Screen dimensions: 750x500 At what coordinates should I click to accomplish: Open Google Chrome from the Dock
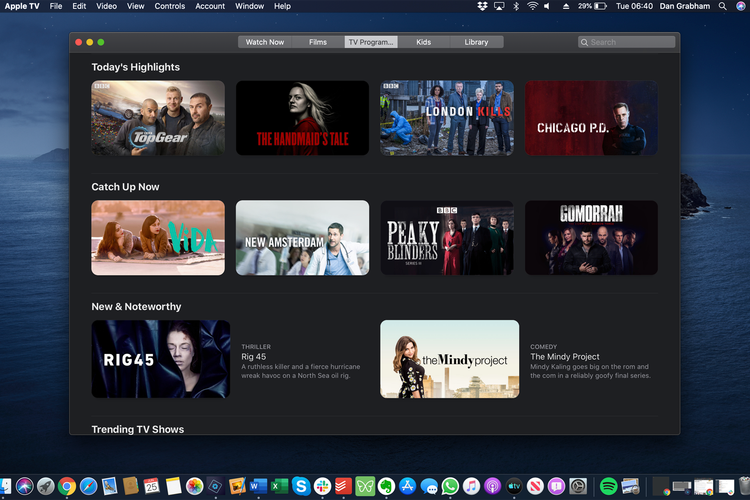point(67,487)
